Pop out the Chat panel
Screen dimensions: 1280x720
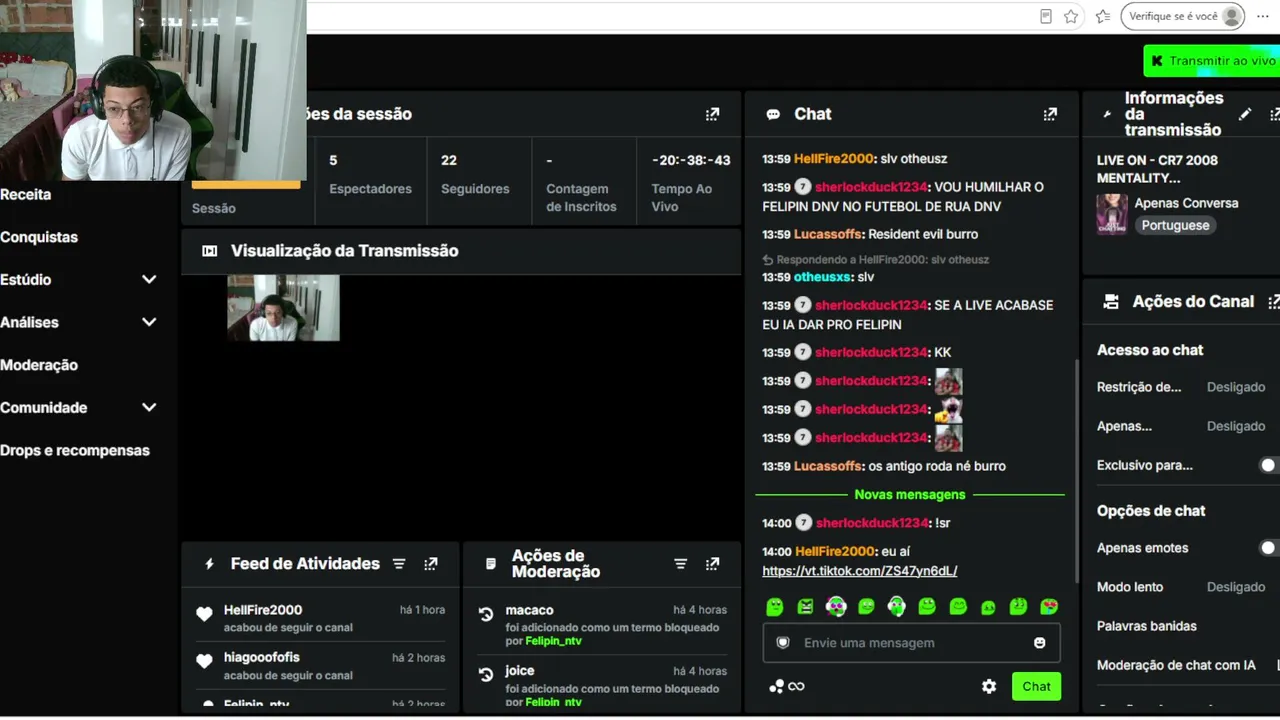[1050, 114]
